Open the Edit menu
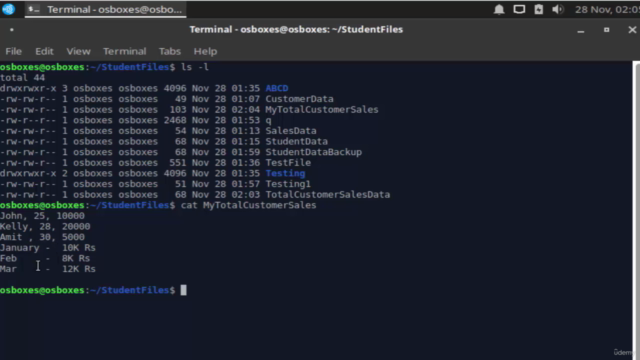The image size is (640, 360). click(x=44, y=51)
